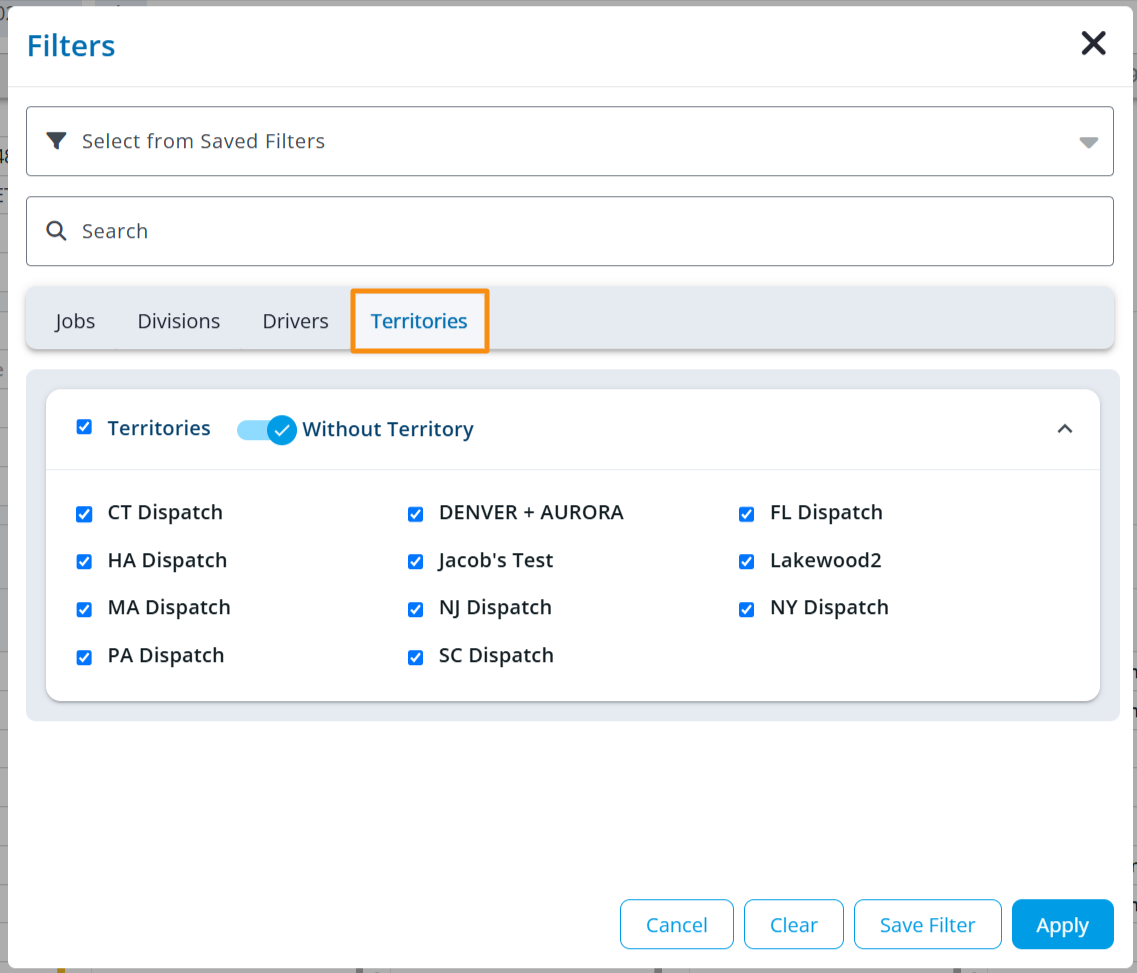Screen dimensions: 1137x973
Task: Uncheck the DENVER + AURORA checkbox
Action: coord(415,514)
